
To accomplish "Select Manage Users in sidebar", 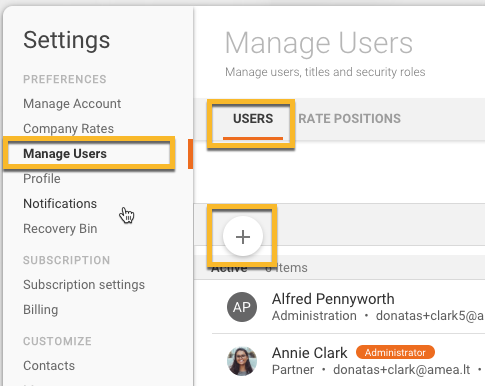I will tap(65, 154).
